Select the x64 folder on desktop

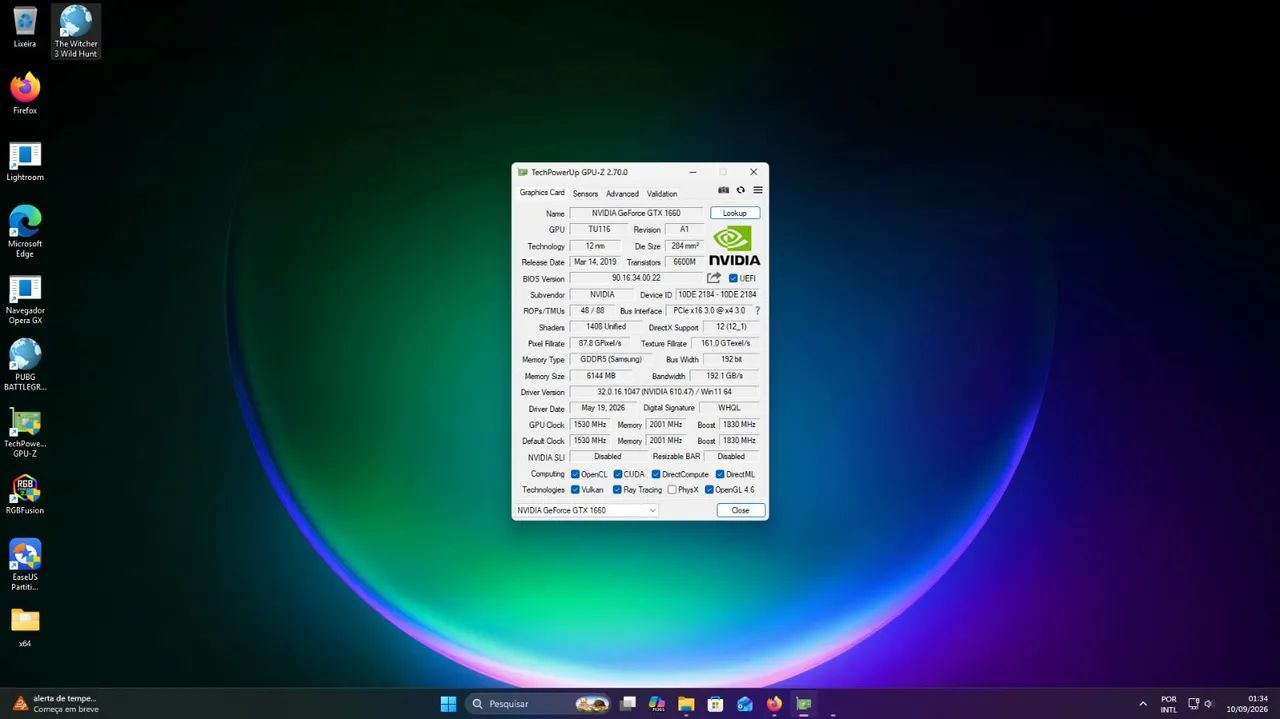click(25, 627)
